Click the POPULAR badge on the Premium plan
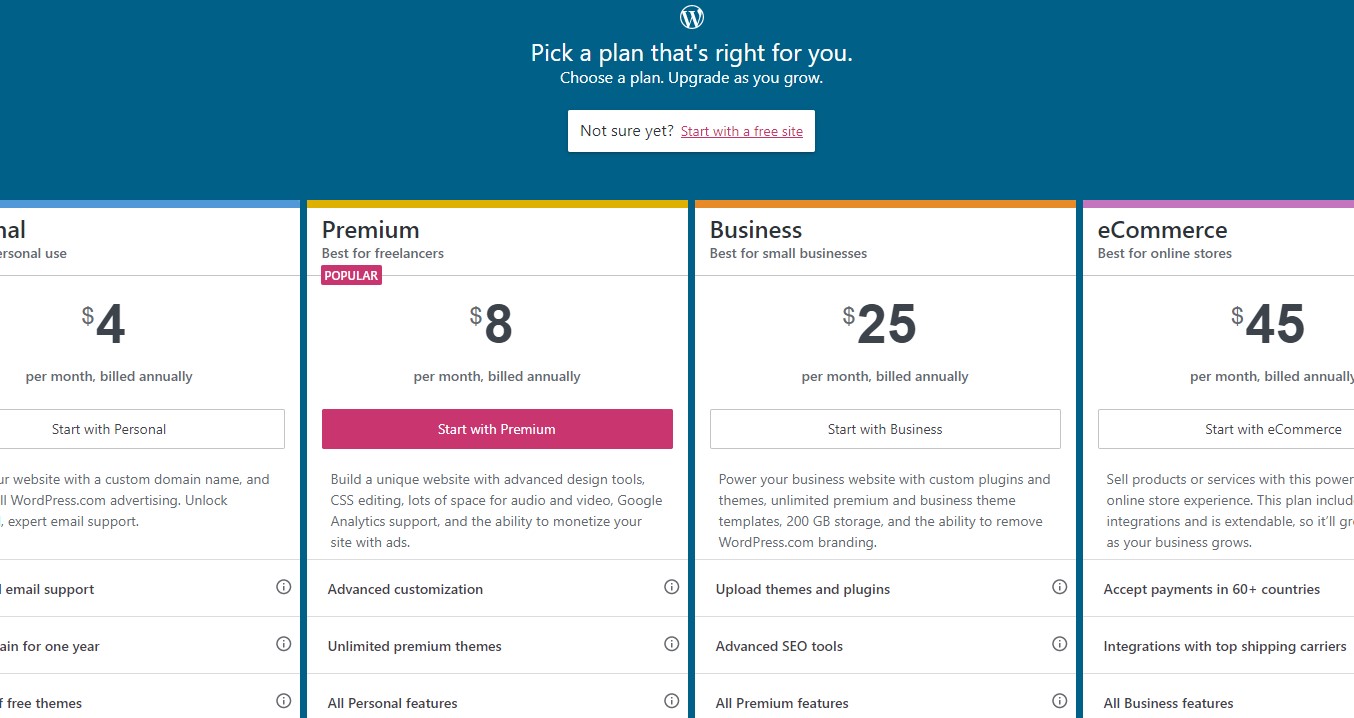The height and width of the screenshot is (718, 1354). pos(351,275)
